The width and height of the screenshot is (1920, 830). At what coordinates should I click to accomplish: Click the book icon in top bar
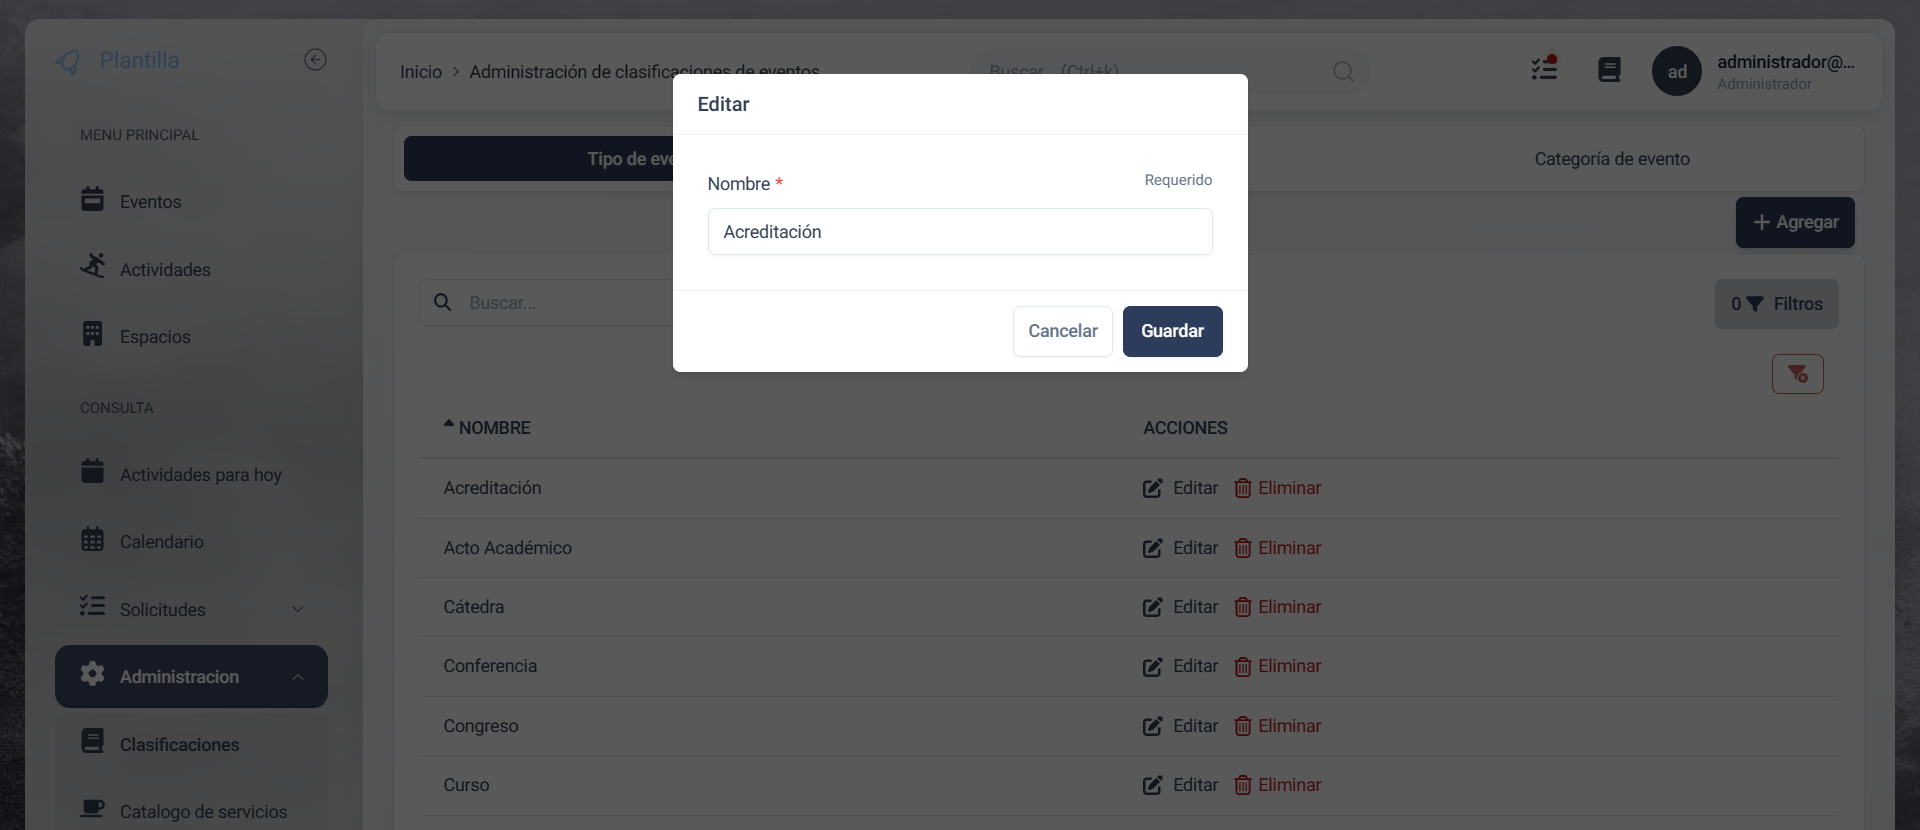pos(1609,70)
